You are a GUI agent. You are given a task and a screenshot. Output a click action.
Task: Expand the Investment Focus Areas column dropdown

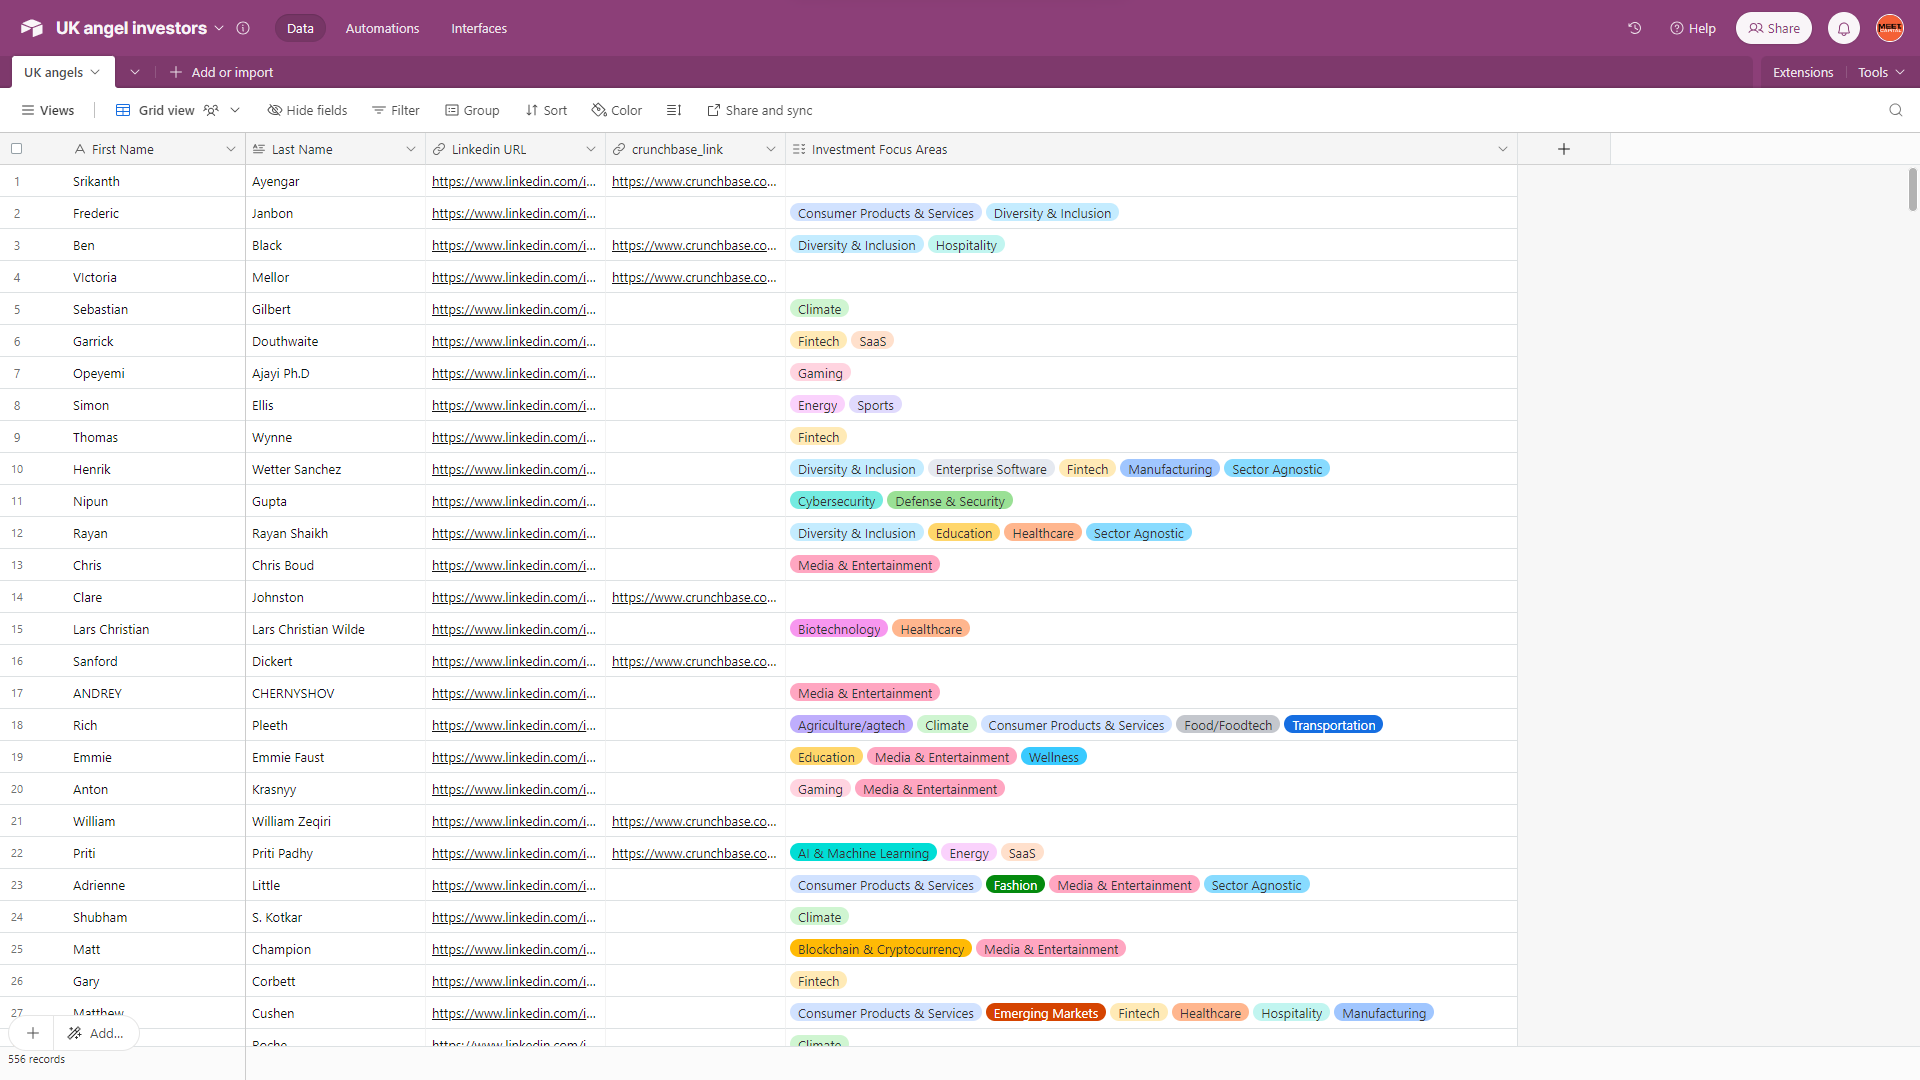tap(1502, 149)
